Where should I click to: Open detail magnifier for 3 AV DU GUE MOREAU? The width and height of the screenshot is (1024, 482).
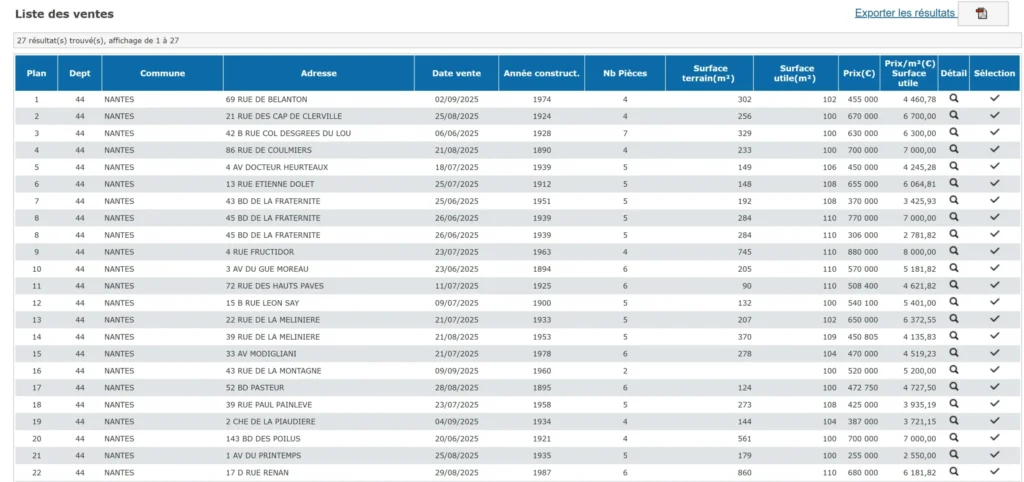pos(954,268)
